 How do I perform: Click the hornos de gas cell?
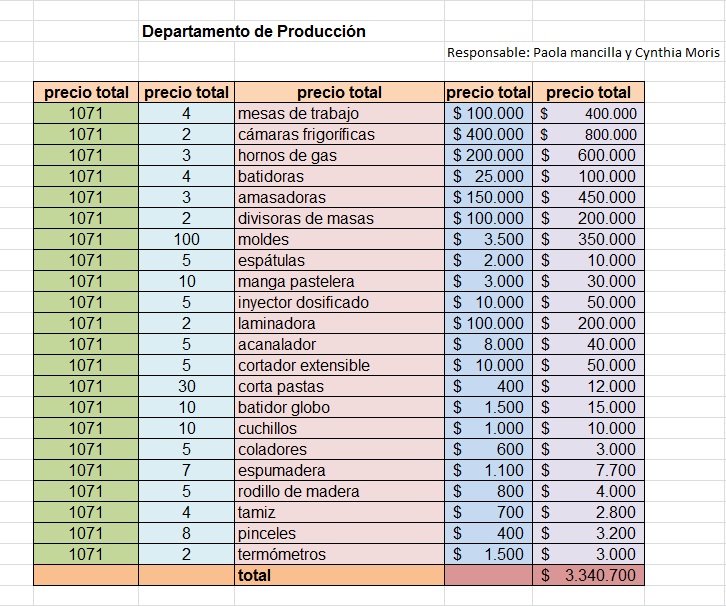[339, 155]
